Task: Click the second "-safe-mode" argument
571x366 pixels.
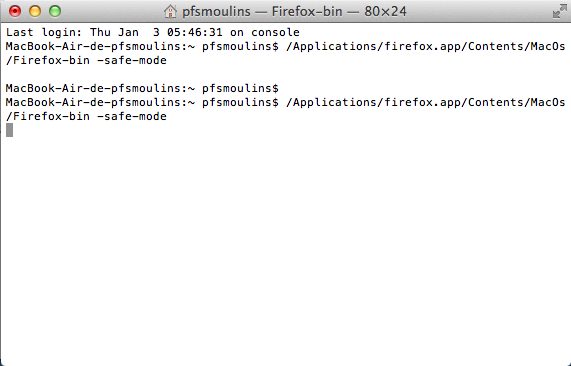Action: [x=132, y=117]
